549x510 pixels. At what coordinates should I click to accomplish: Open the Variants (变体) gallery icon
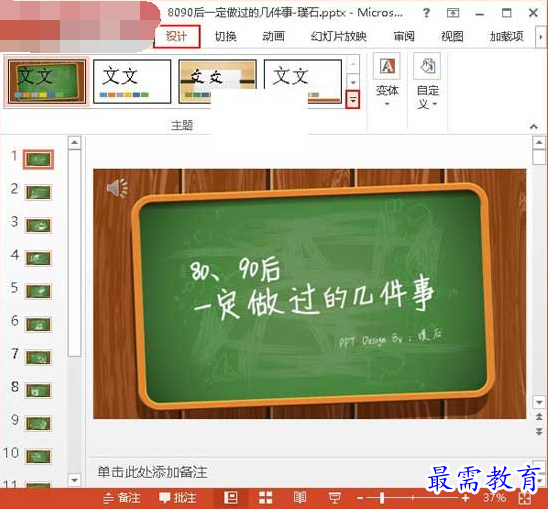(x=387, y=66)
